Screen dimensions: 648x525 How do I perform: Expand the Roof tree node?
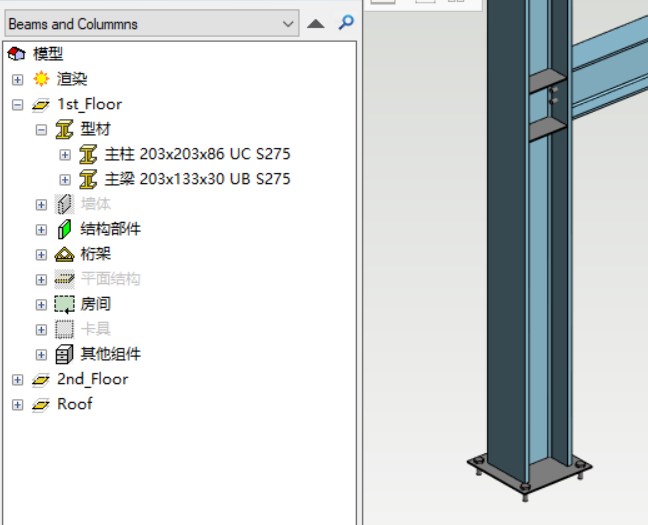pos(17,405)
